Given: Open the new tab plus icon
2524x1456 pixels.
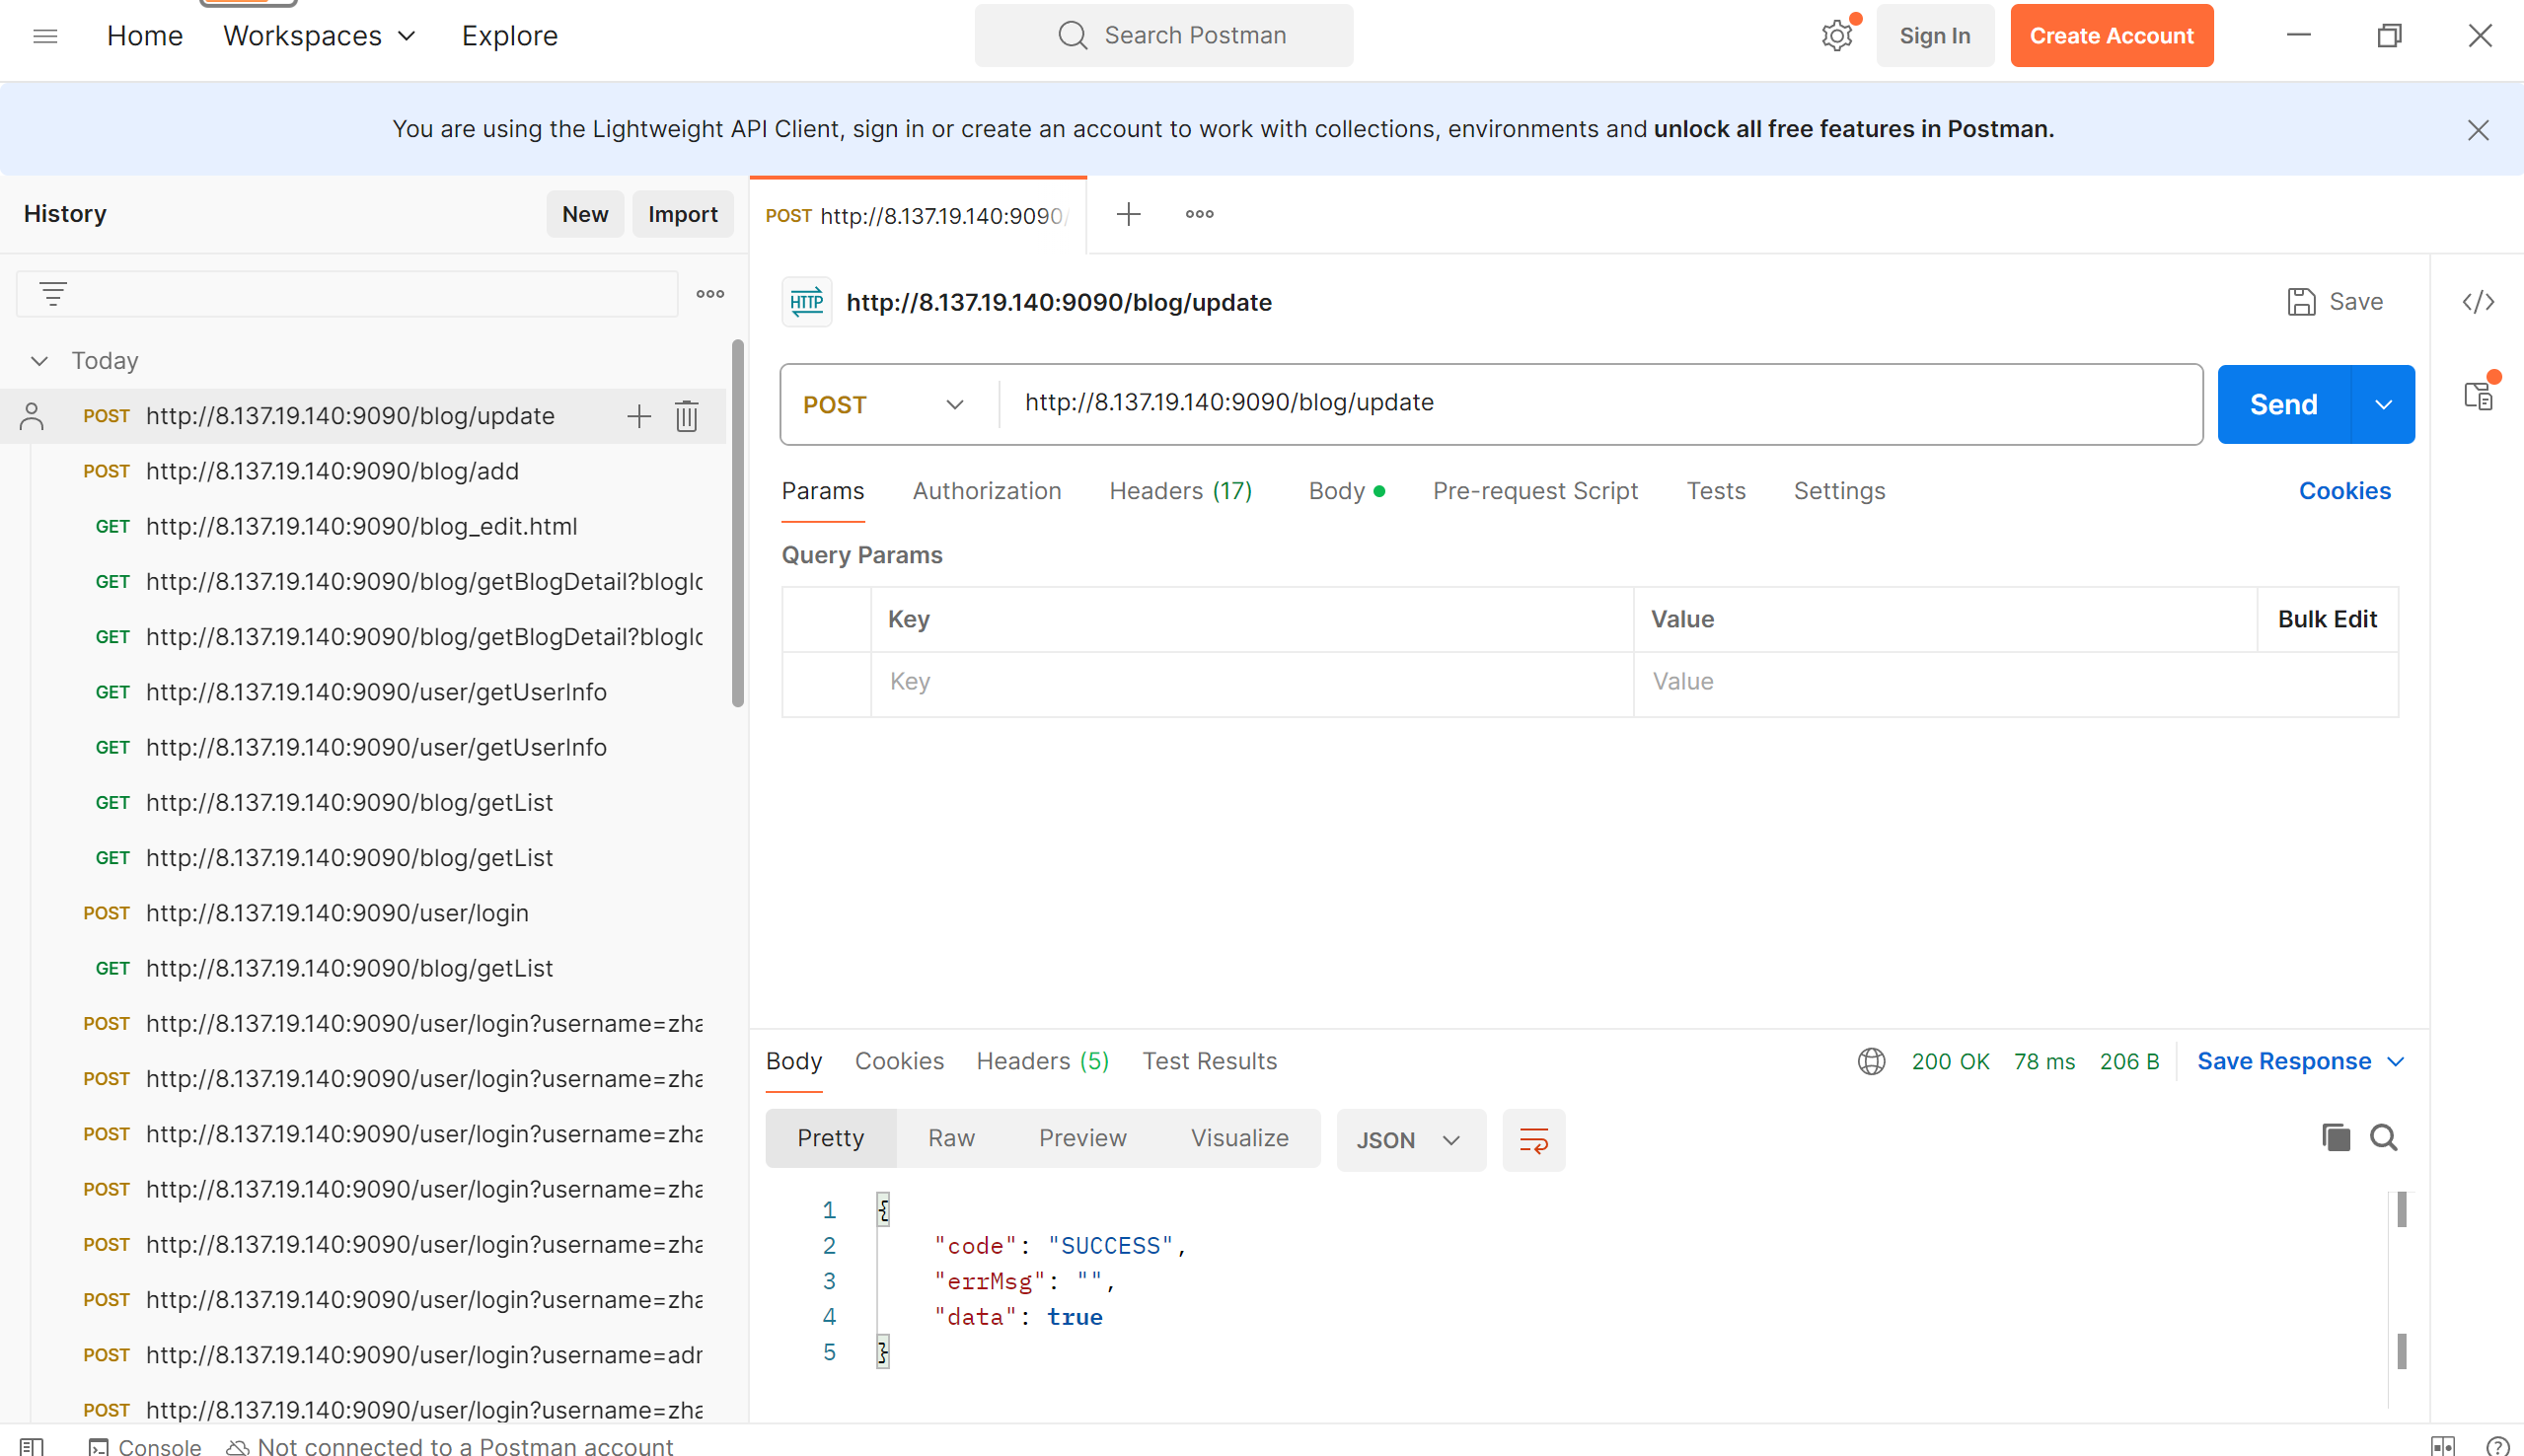Looking at the screenshot, I should point(1128,214).
